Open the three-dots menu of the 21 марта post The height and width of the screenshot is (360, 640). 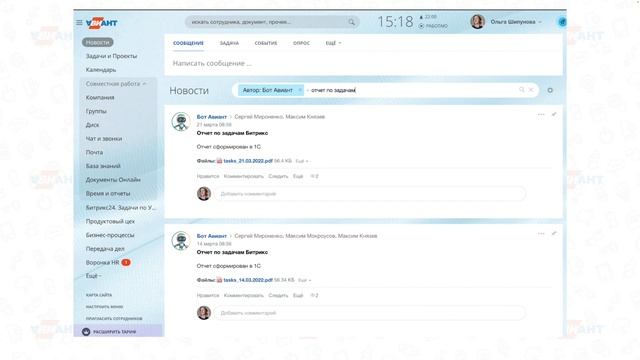(x=541, y=115)
